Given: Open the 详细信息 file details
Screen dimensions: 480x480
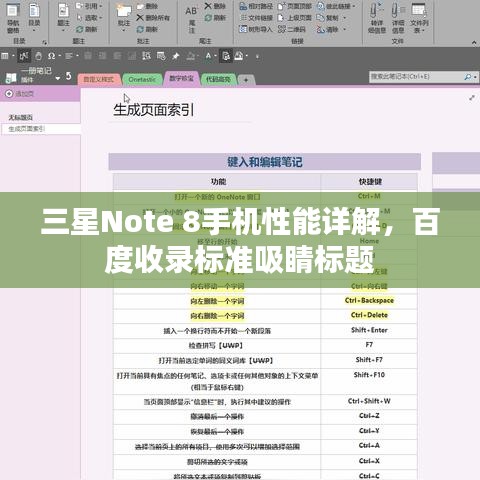Looking at the screenshot, I should pyautogui.click(x=398, y=17).
